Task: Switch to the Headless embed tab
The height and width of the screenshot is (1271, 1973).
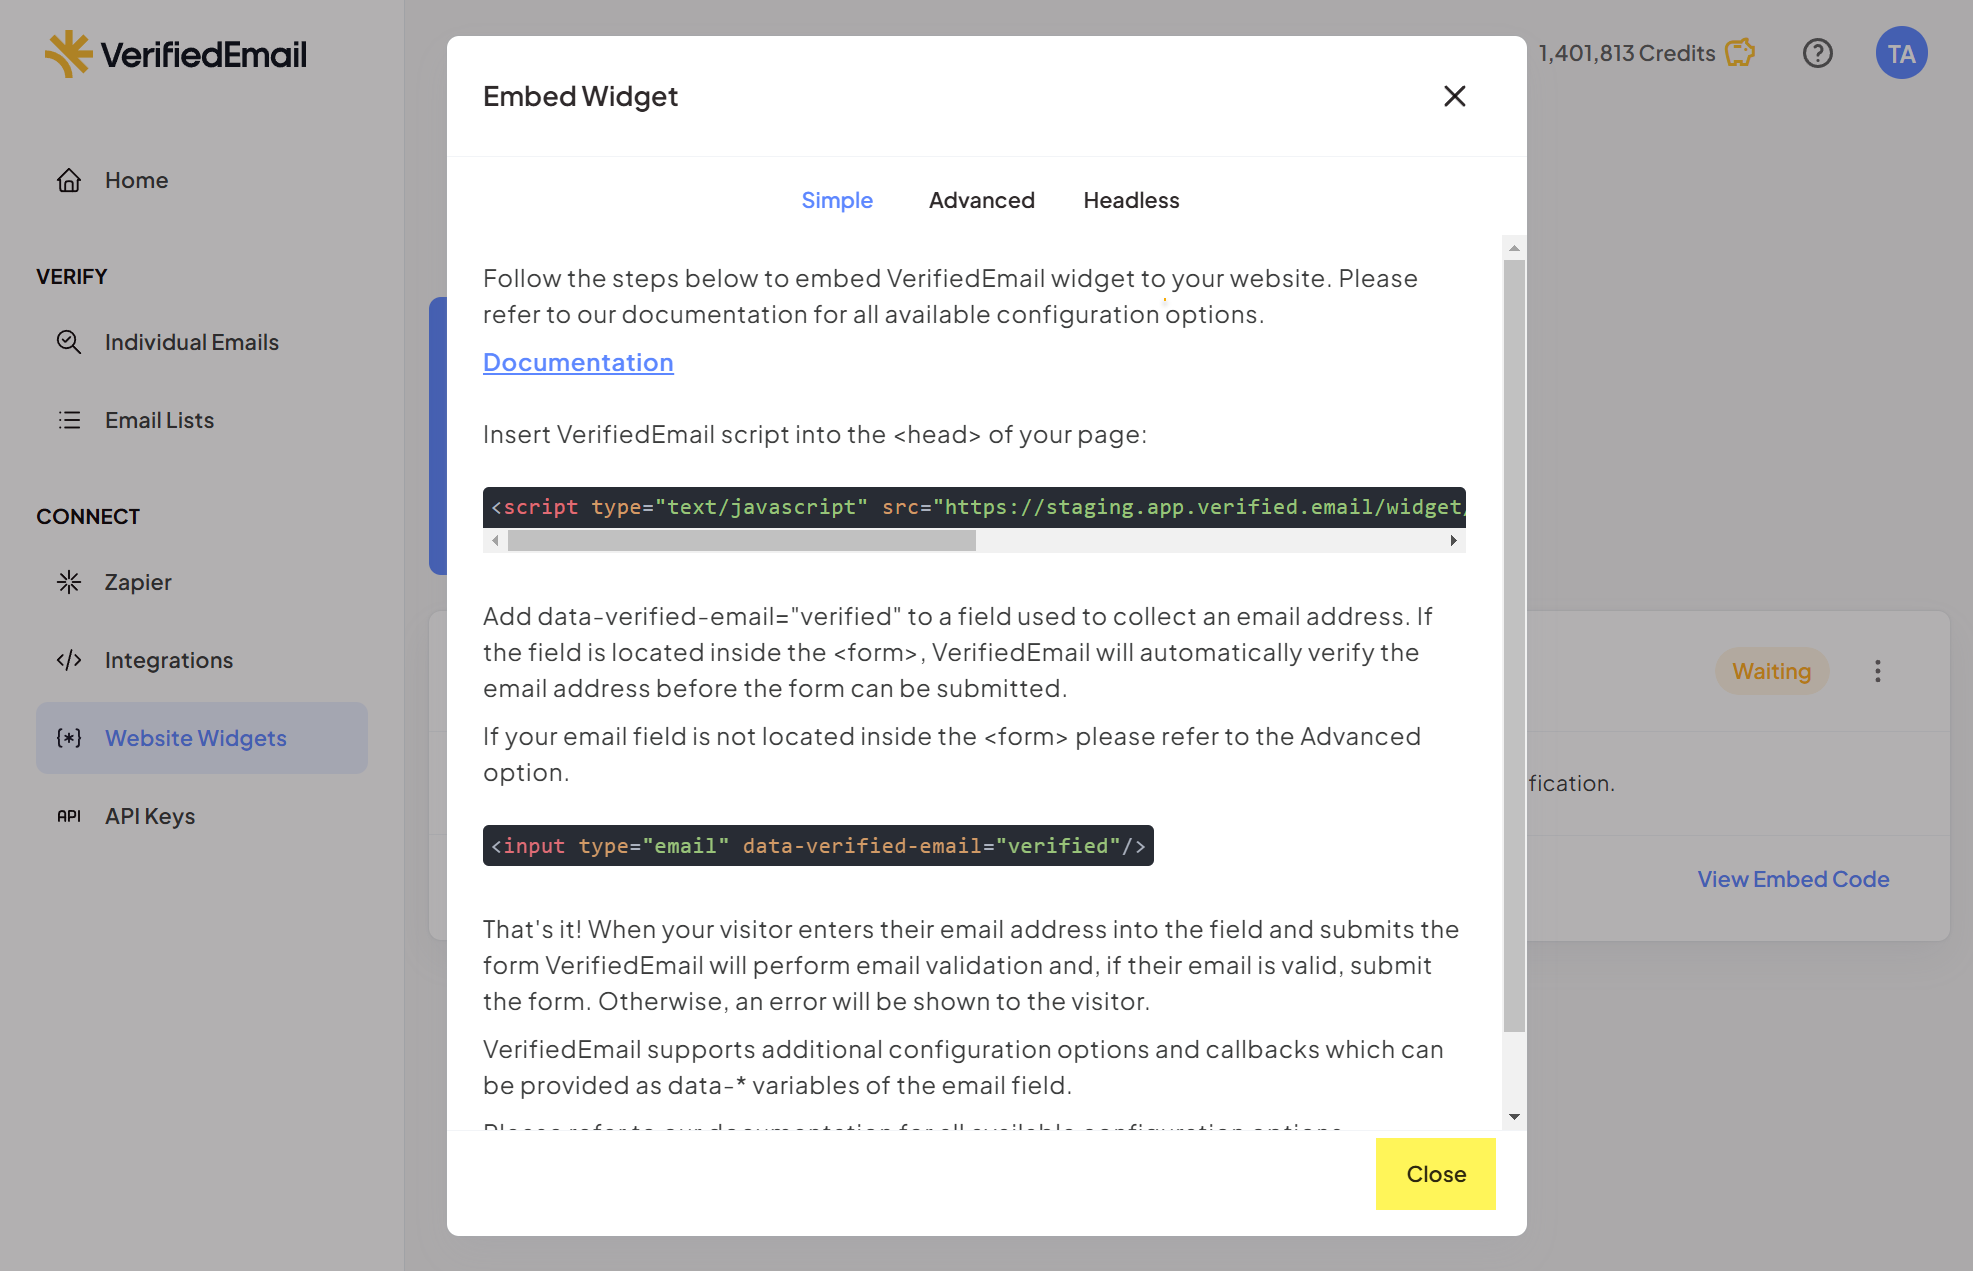Action: tap(1130, 200)
